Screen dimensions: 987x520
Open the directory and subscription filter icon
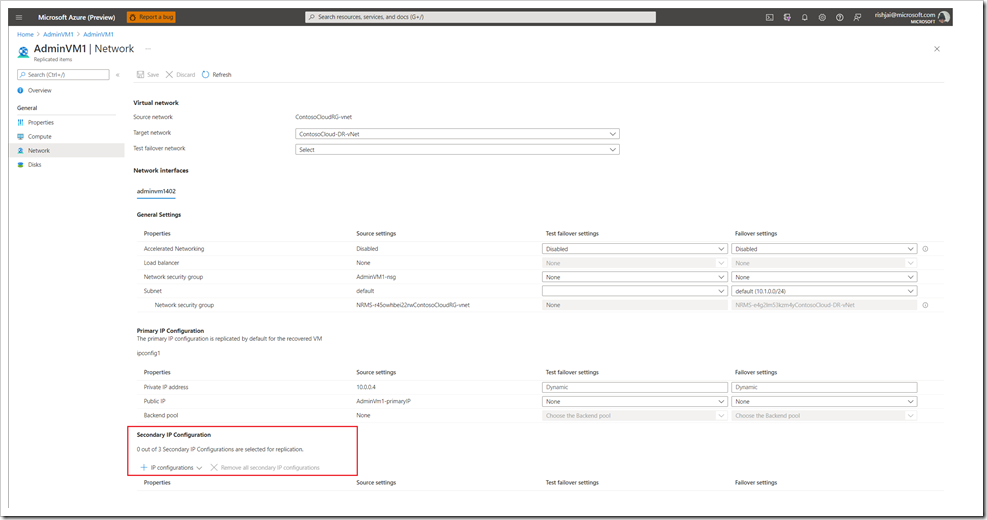pos(787,18)
